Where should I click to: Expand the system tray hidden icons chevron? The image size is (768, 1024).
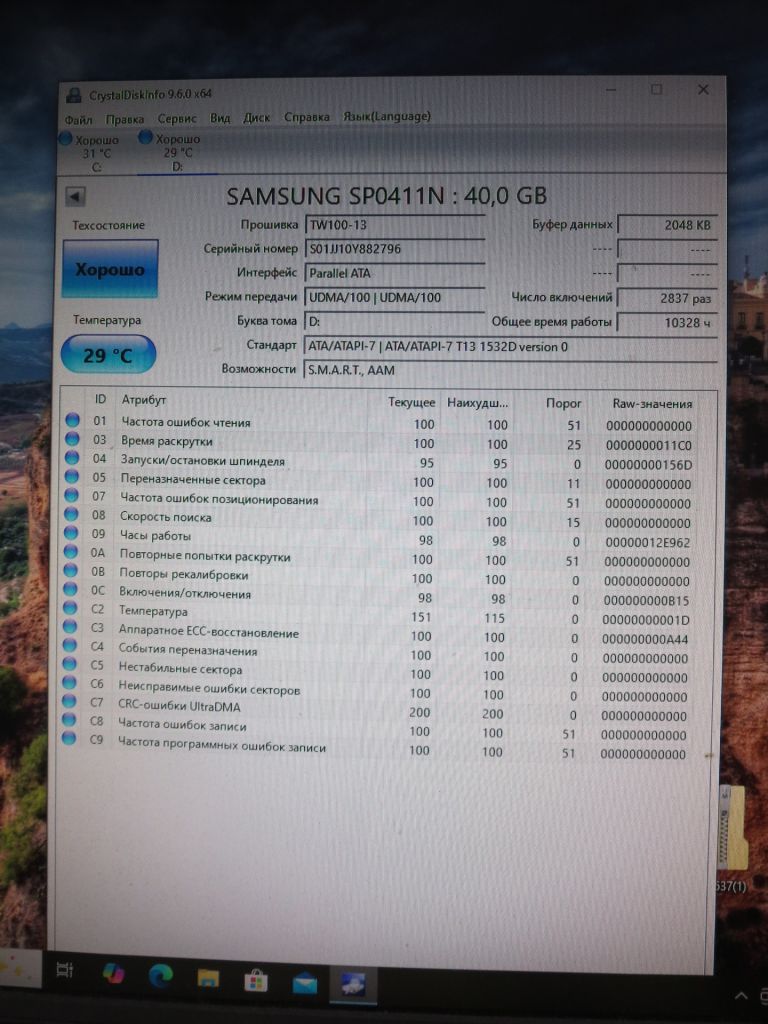pyautogui.click(x=742, y=995)
